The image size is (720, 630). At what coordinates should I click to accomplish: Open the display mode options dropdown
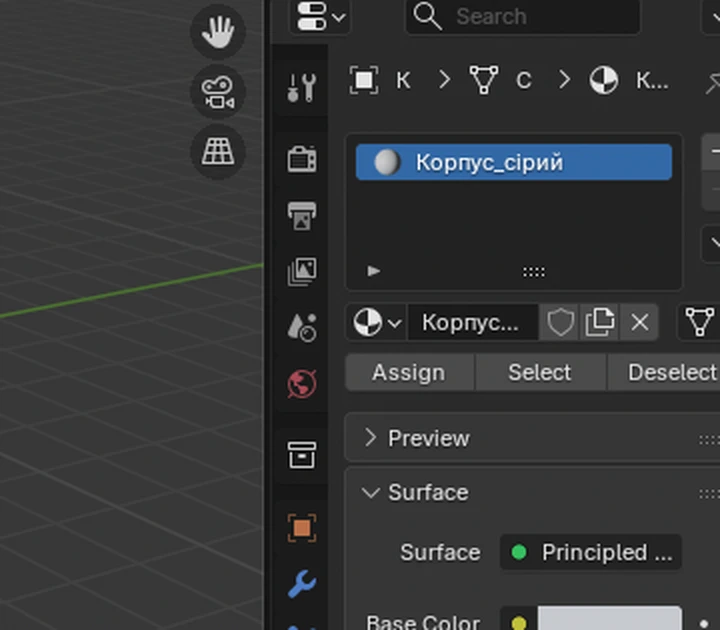point(320,17)
